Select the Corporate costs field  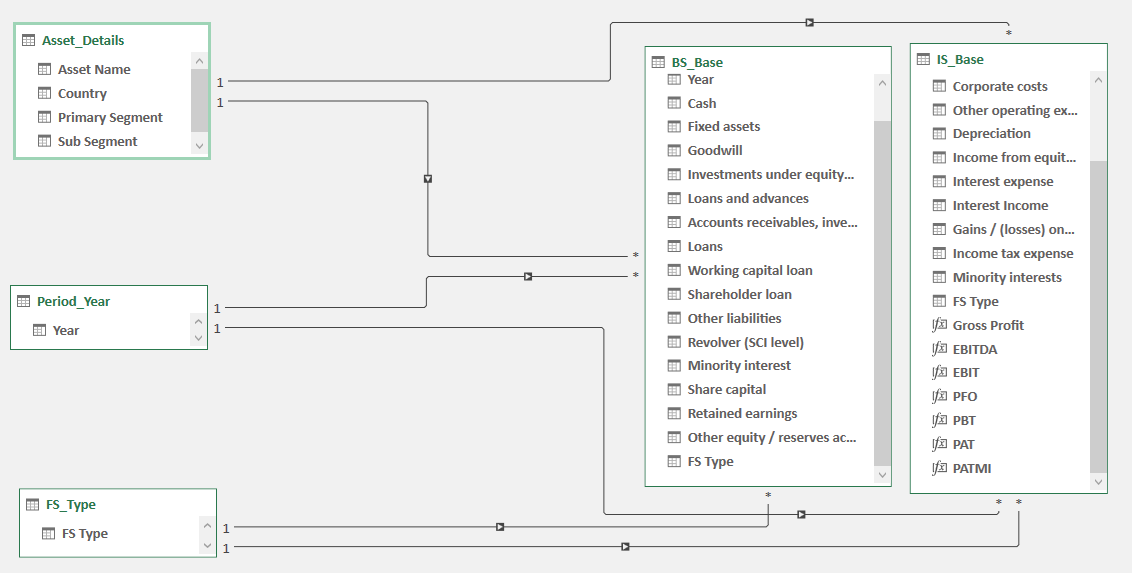point(1000,86)
